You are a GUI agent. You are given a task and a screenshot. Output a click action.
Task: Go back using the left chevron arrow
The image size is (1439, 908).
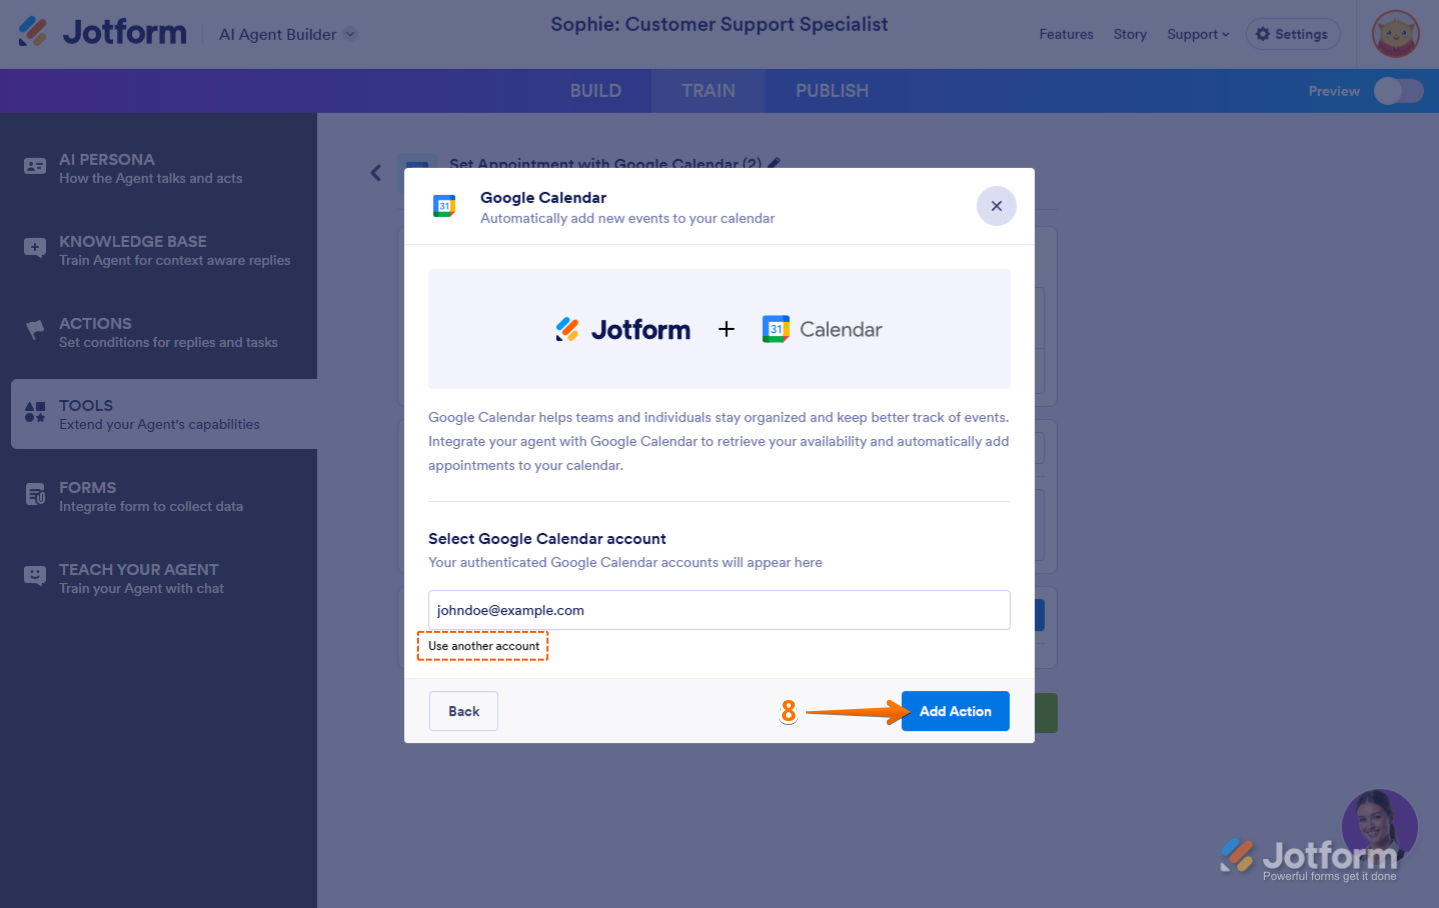pyautogui.click(x=376, y=173)
